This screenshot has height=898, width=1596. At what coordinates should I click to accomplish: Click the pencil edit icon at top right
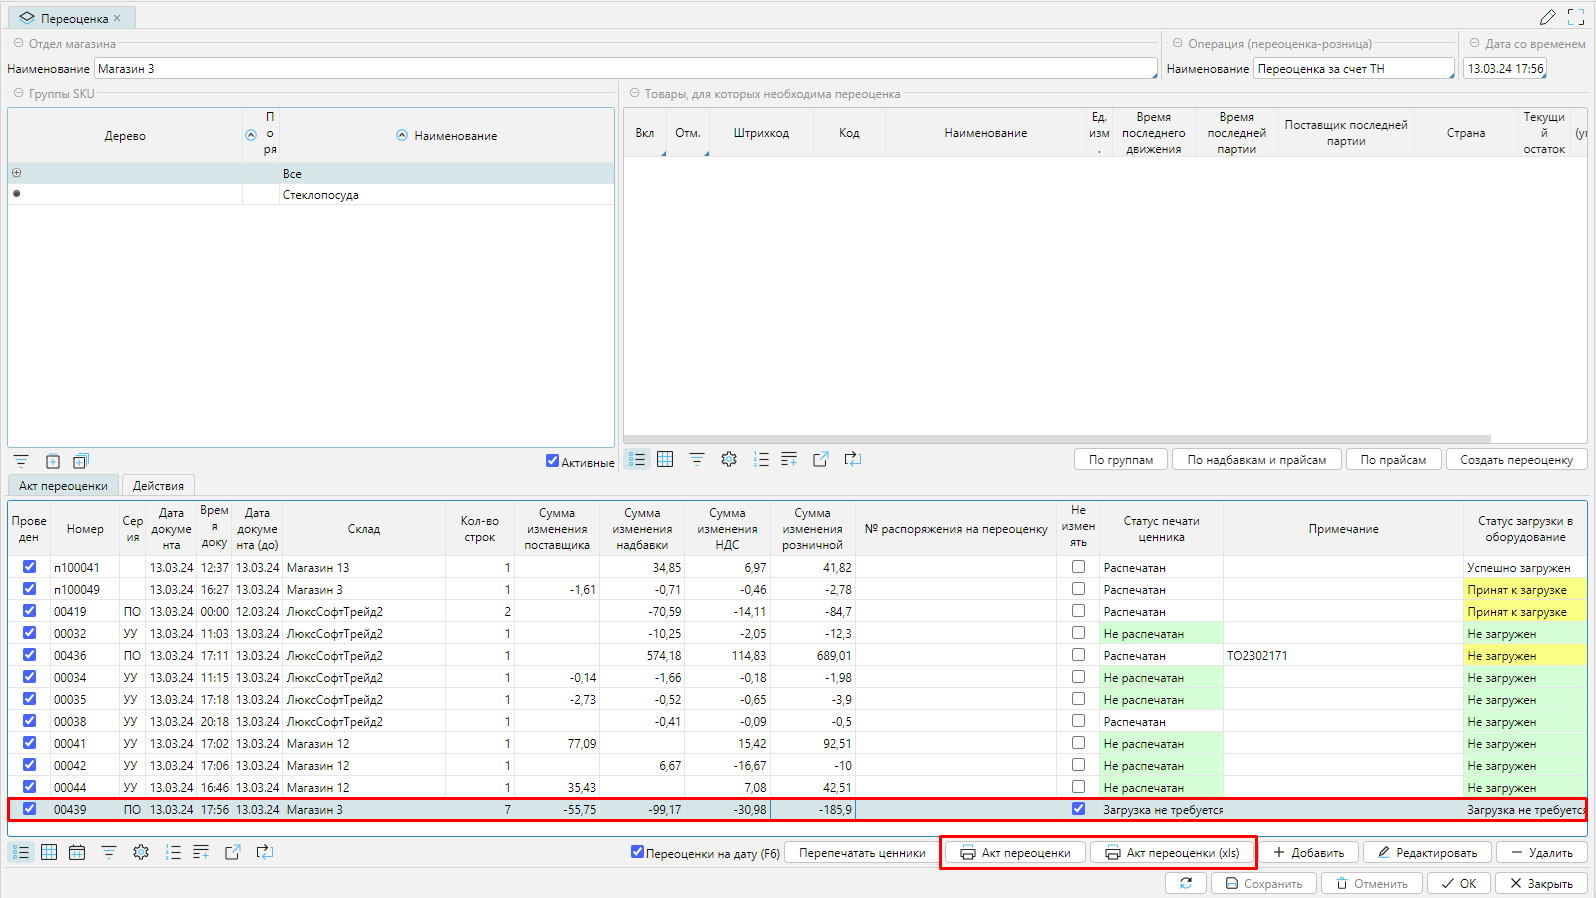point(1547,17)
